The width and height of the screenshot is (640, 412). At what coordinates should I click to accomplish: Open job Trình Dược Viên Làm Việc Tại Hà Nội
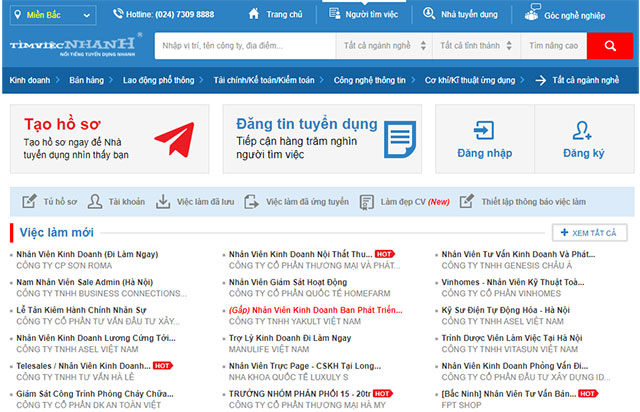point(512,338)
